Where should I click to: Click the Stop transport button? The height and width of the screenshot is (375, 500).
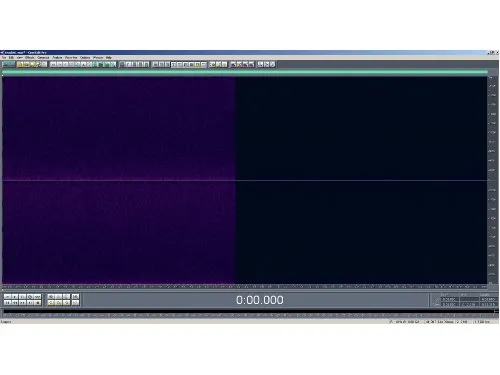pos(7,296)
